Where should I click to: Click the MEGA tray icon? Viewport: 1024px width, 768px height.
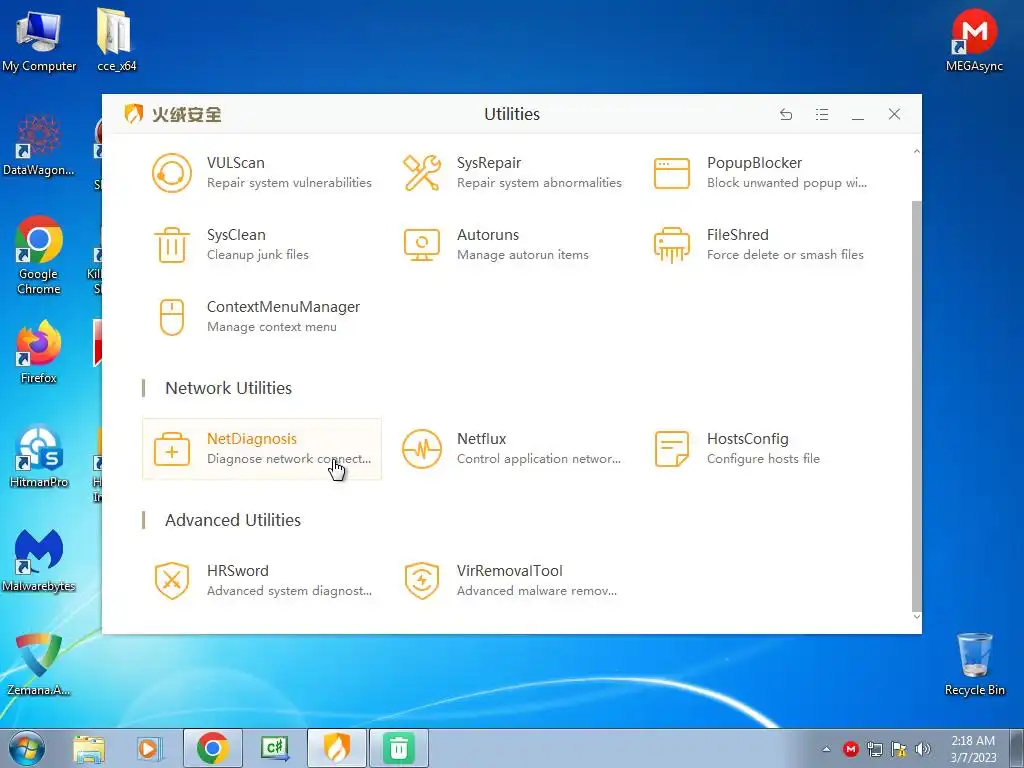point(850,749)
